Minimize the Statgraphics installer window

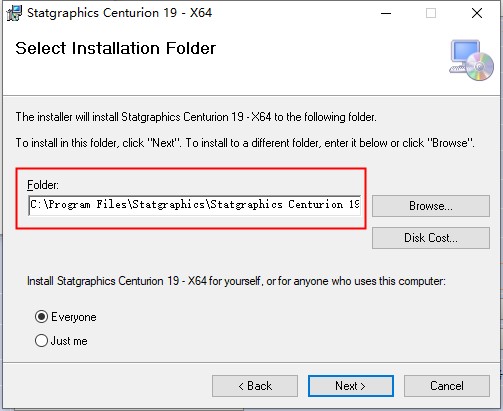click(x=386, y=13)
